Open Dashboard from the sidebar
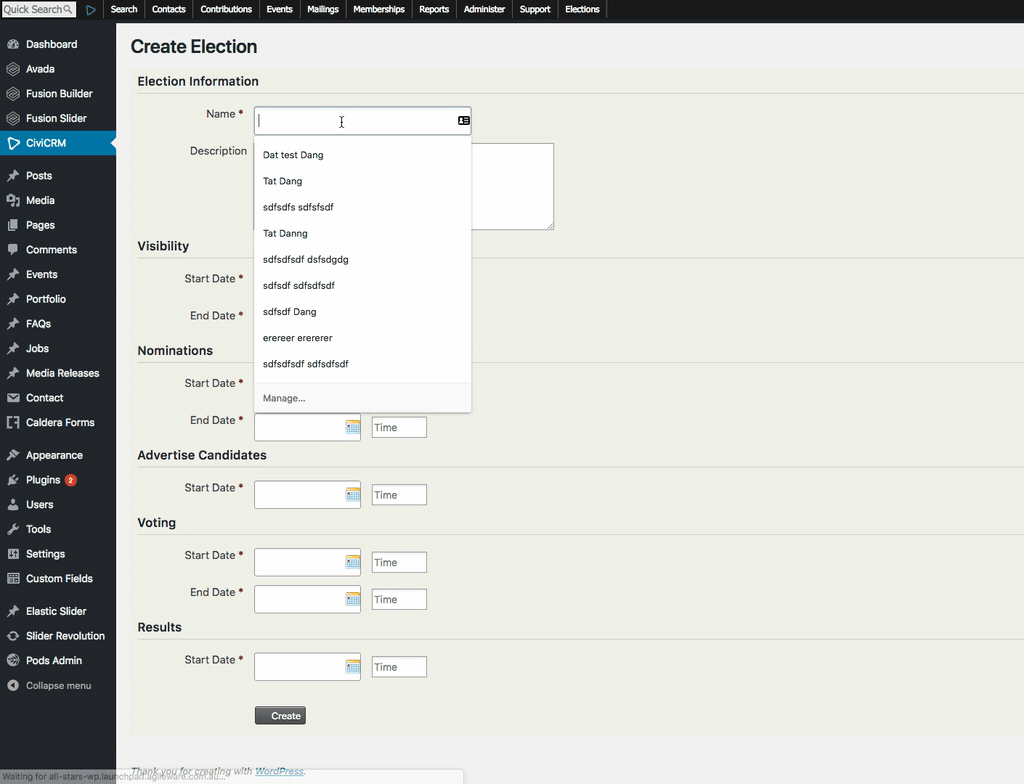The height and width of the screenshot is (784, 1024). coord(51,44)
